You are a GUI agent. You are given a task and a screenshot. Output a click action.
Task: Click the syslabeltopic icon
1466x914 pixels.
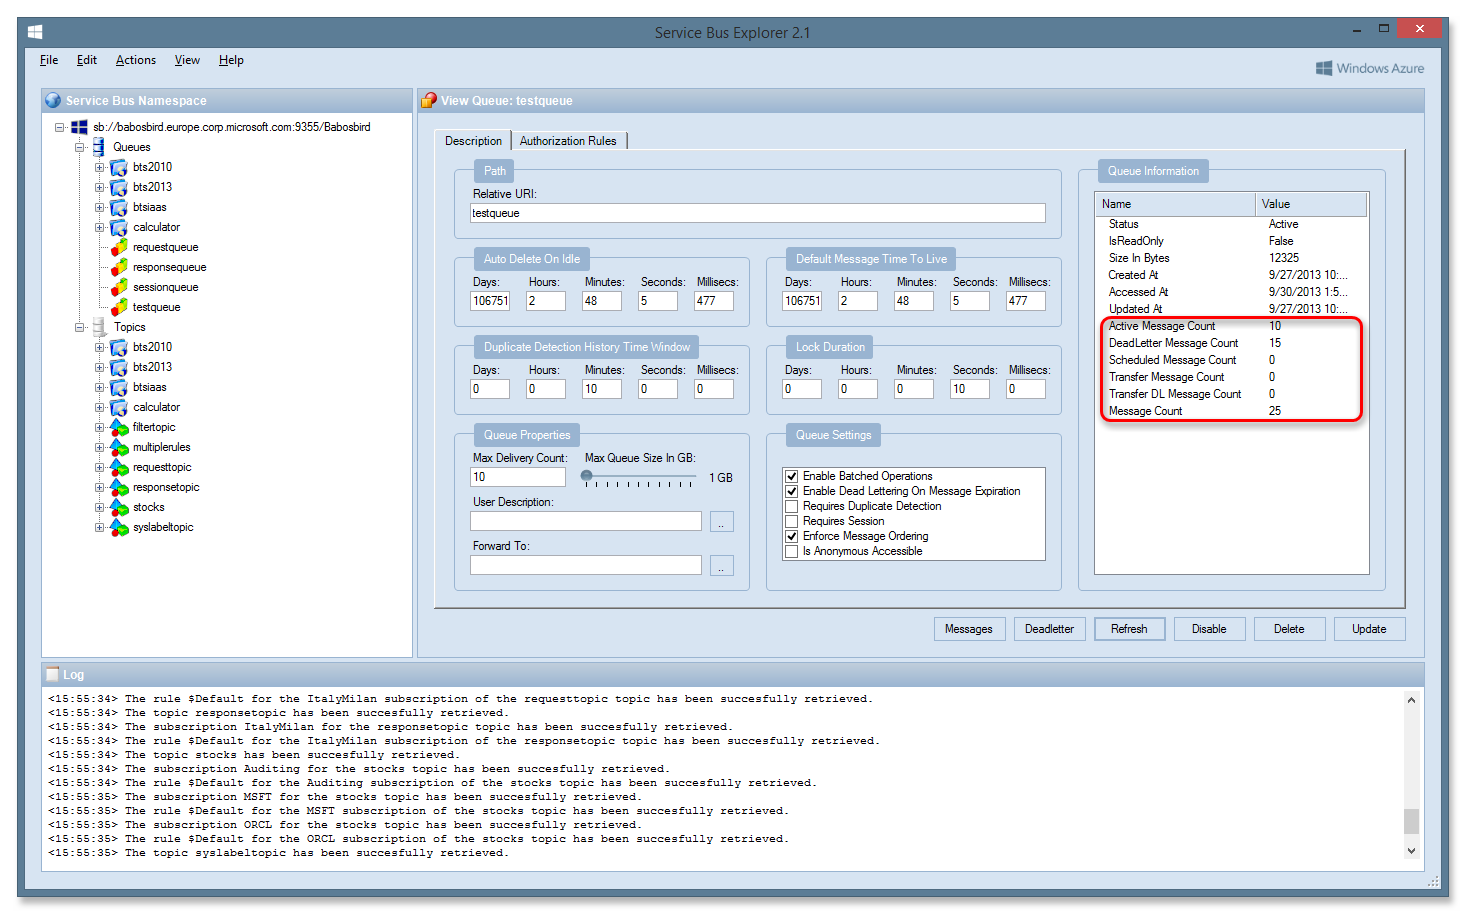pyautogui.click(x=119, y=528)
